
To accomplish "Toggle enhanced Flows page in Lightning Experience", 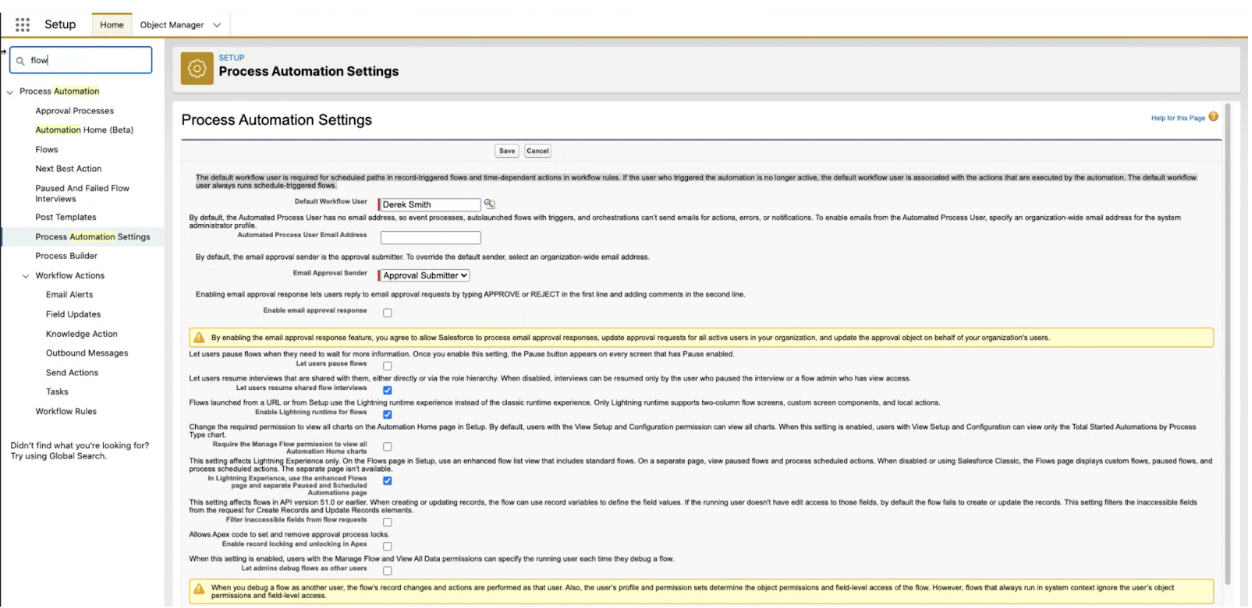I will [387, 481].
